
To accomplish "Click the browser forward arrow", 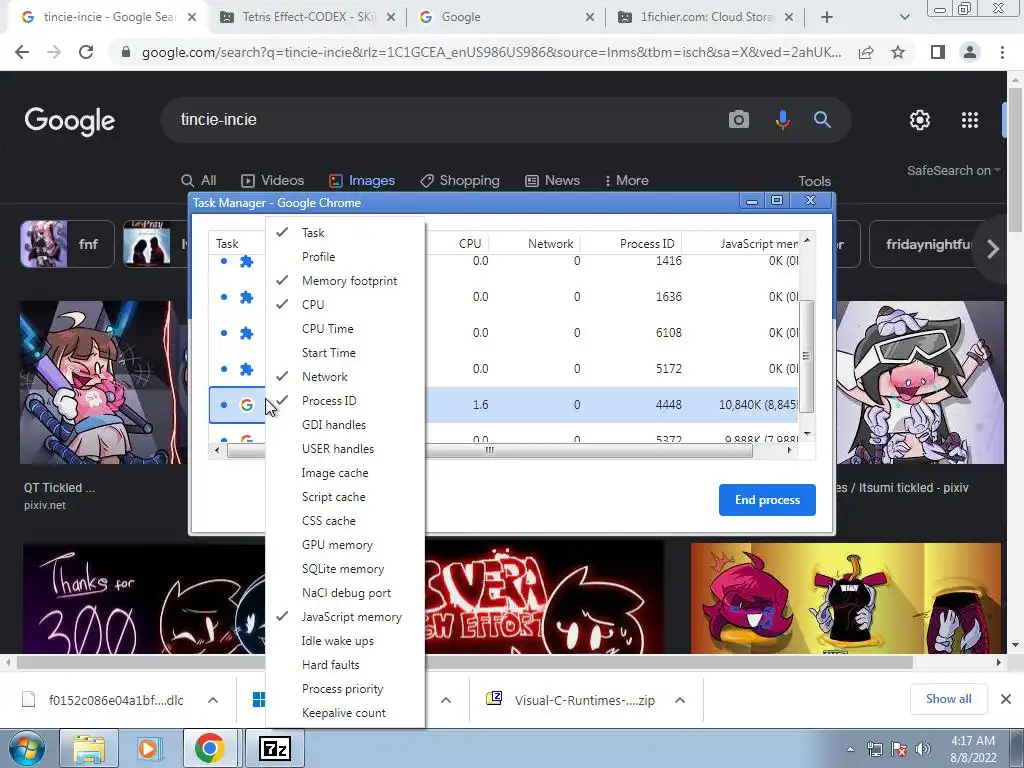I will 54,52.
